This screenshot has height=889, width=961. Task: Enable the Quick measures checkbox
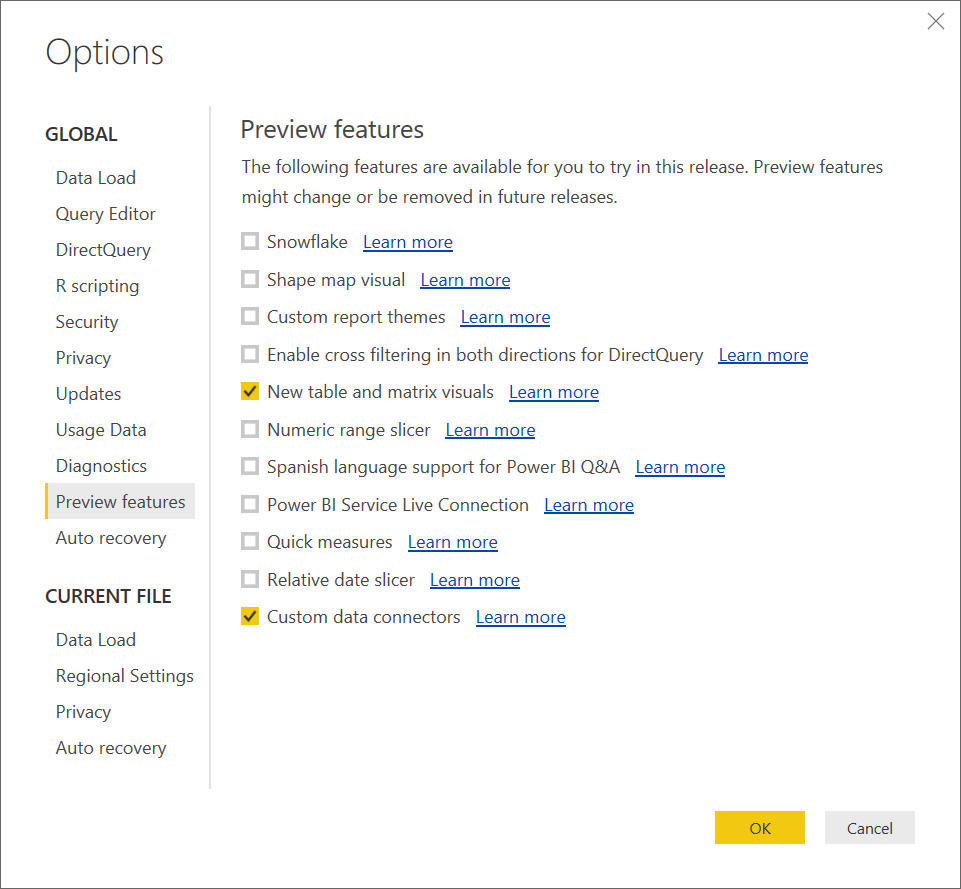click(250, 542)
